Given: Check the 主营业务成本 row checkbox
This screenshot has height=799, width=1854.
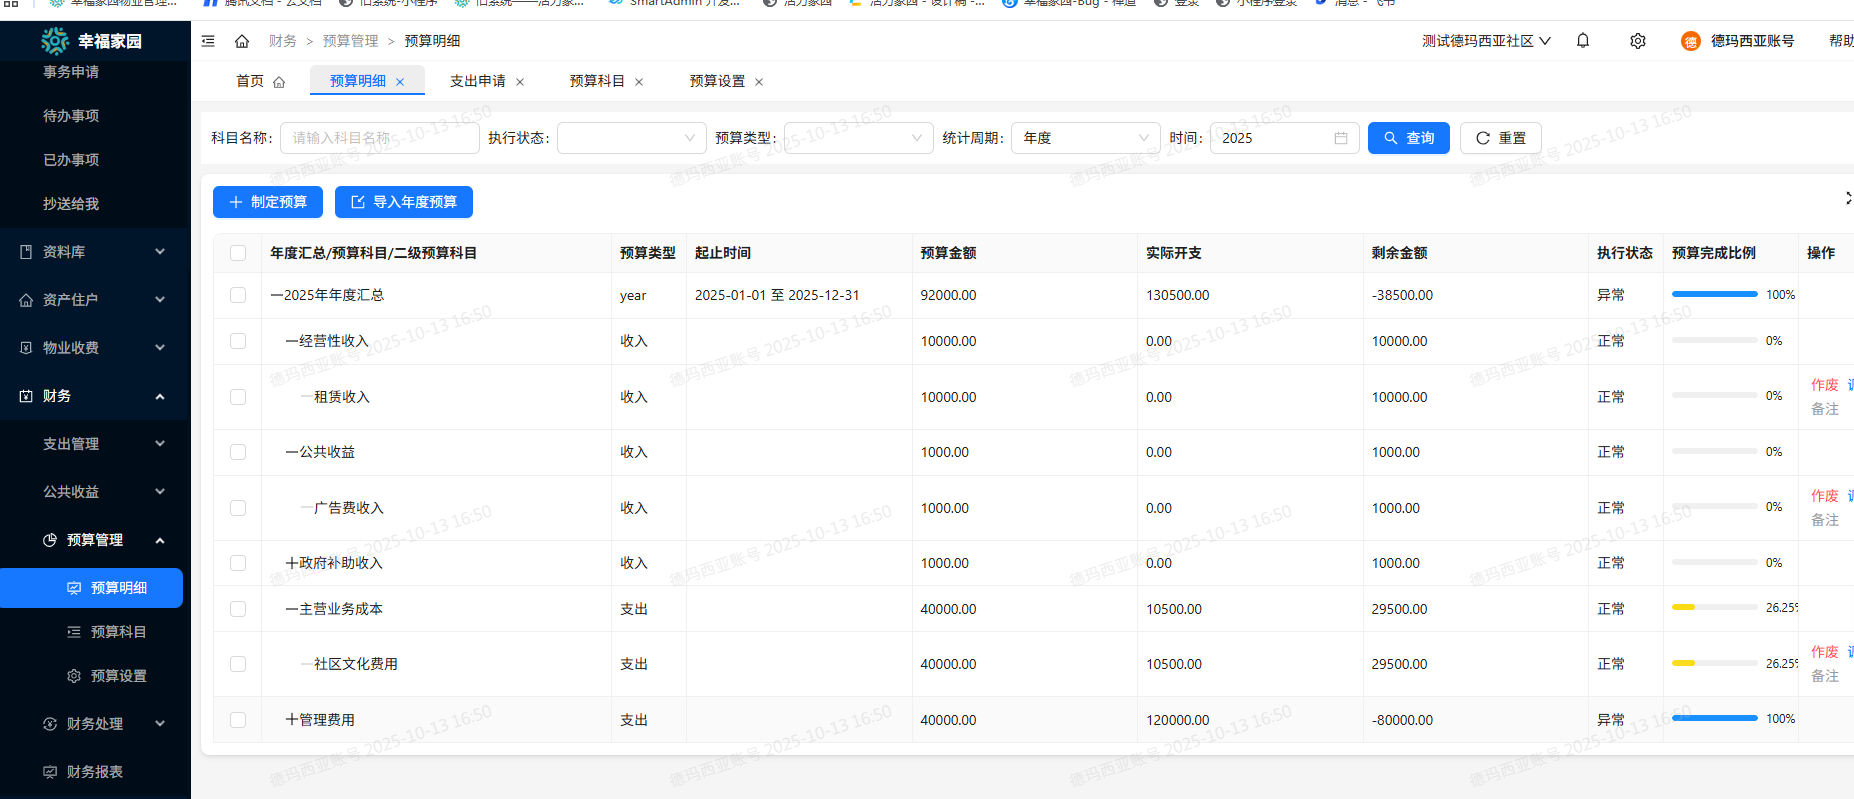Looking at the screenshot, I should tap(238, 609).
